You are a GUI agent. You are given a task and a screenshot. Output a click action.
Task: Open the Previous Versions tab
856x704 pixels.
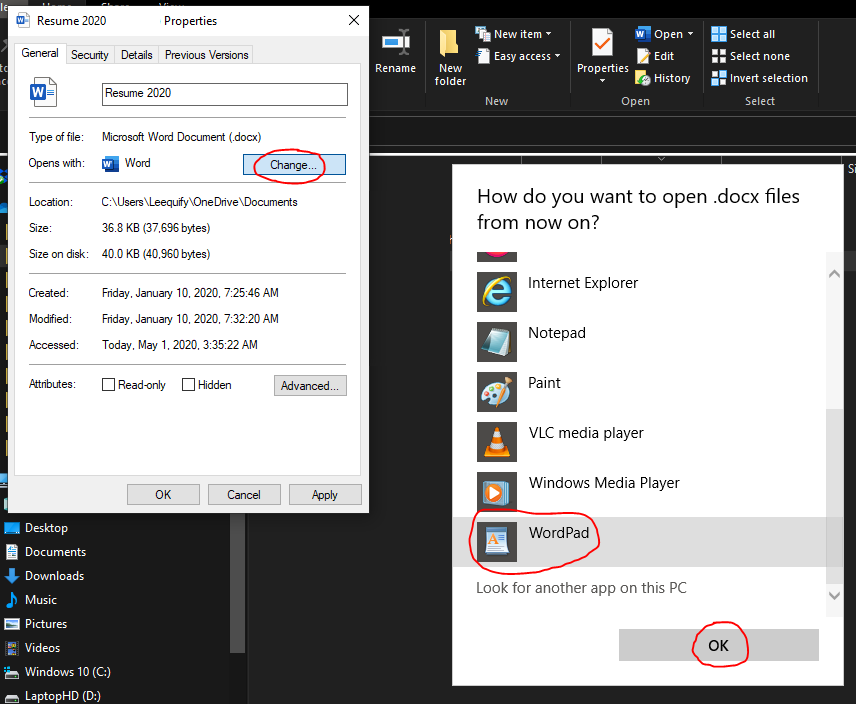coord(206,55)
